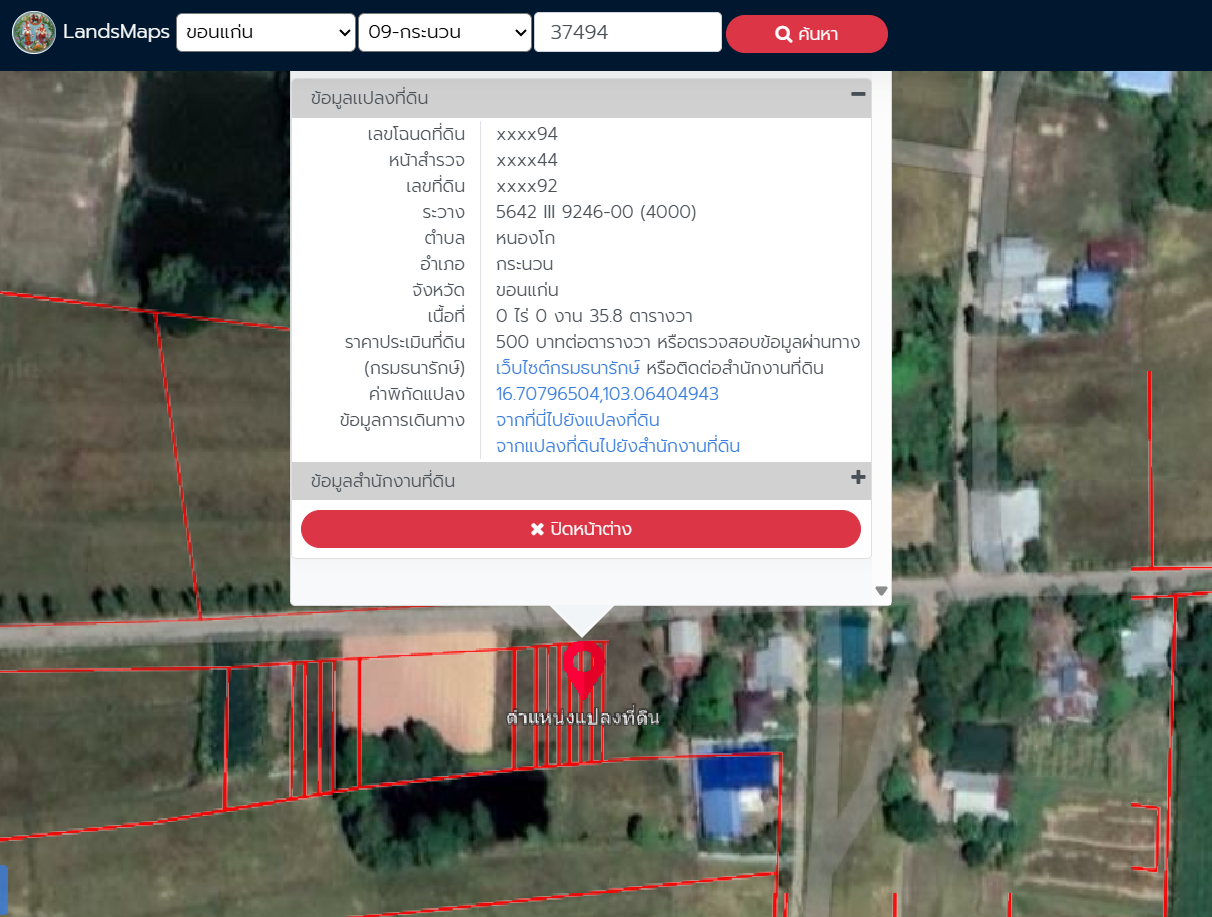Click the ตำแหน่งแปลงที่ดิน map label
The image size is (1212, 917).
[583, 718]
